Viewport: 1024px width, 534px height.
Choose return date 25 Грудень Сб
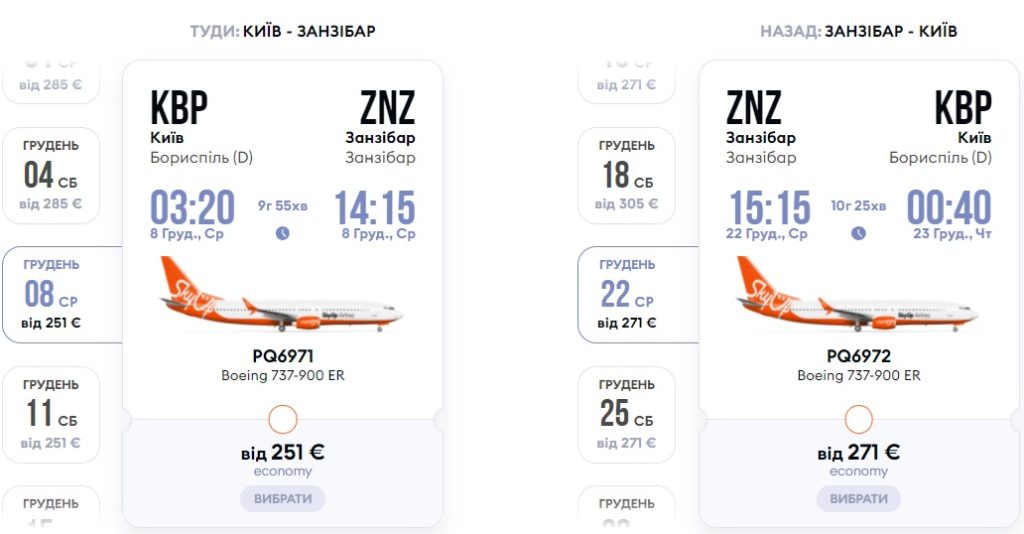pos(627,414)
